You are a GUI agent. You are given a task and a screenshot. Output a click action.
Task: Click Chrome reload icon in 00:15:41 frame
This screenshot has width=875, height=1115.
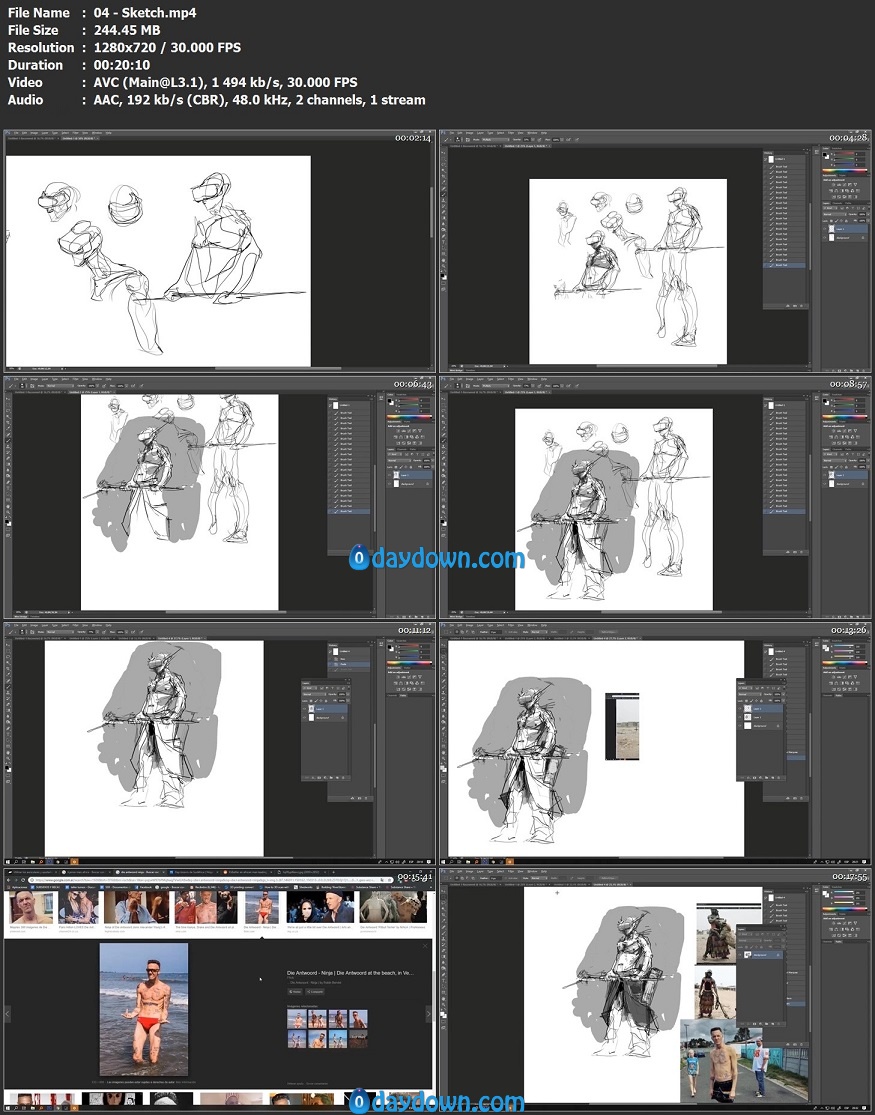(23, 880)
